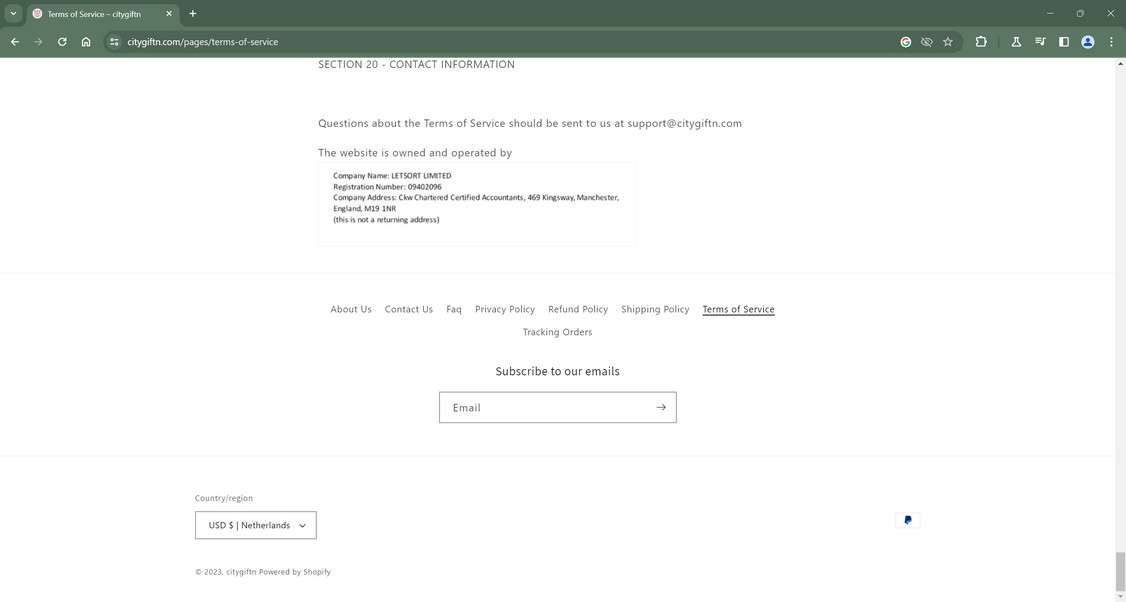Open the Chrome extensions puzzle icon
1126x602 pixels.
(981, 41)
